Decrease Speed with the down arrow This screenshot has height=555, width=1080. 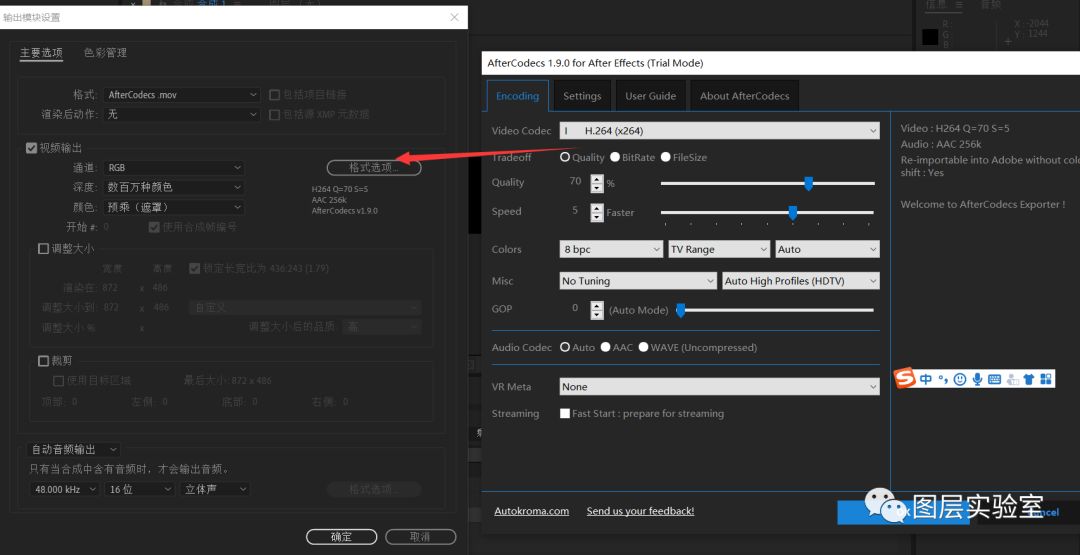coord(596,217)
